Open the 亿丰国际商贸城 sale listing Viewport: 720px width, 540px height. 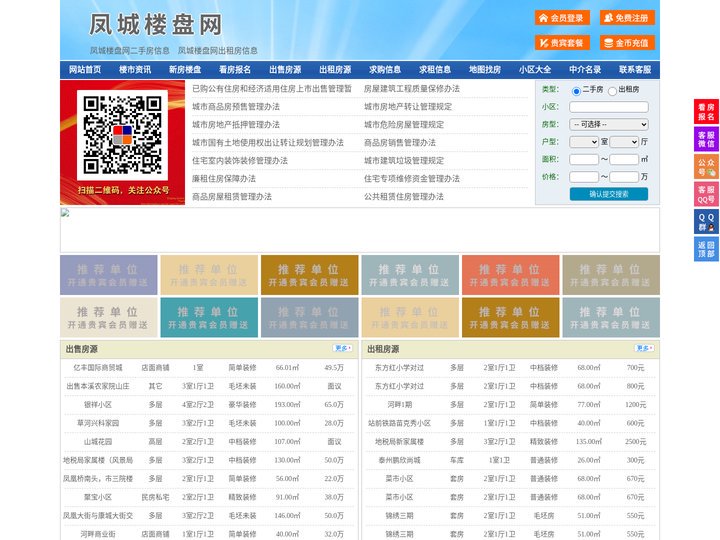click(98, 368)
